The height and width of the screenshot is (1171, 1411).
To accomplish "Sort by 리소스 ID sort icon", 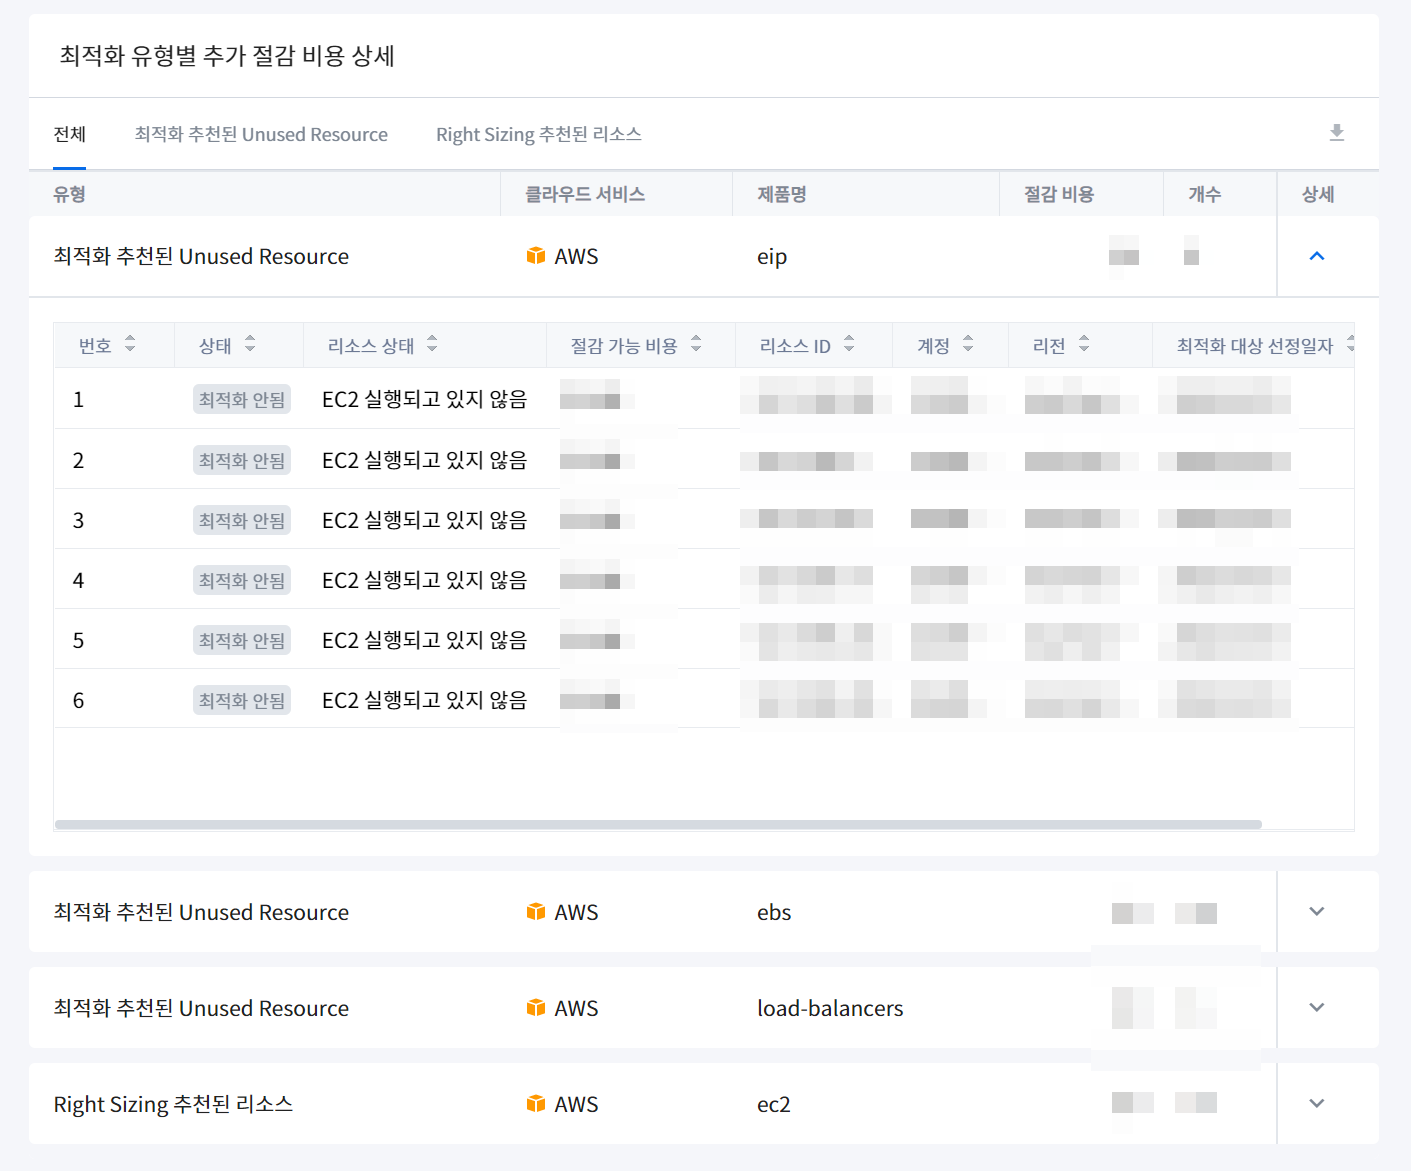I will tap(849, 345).
